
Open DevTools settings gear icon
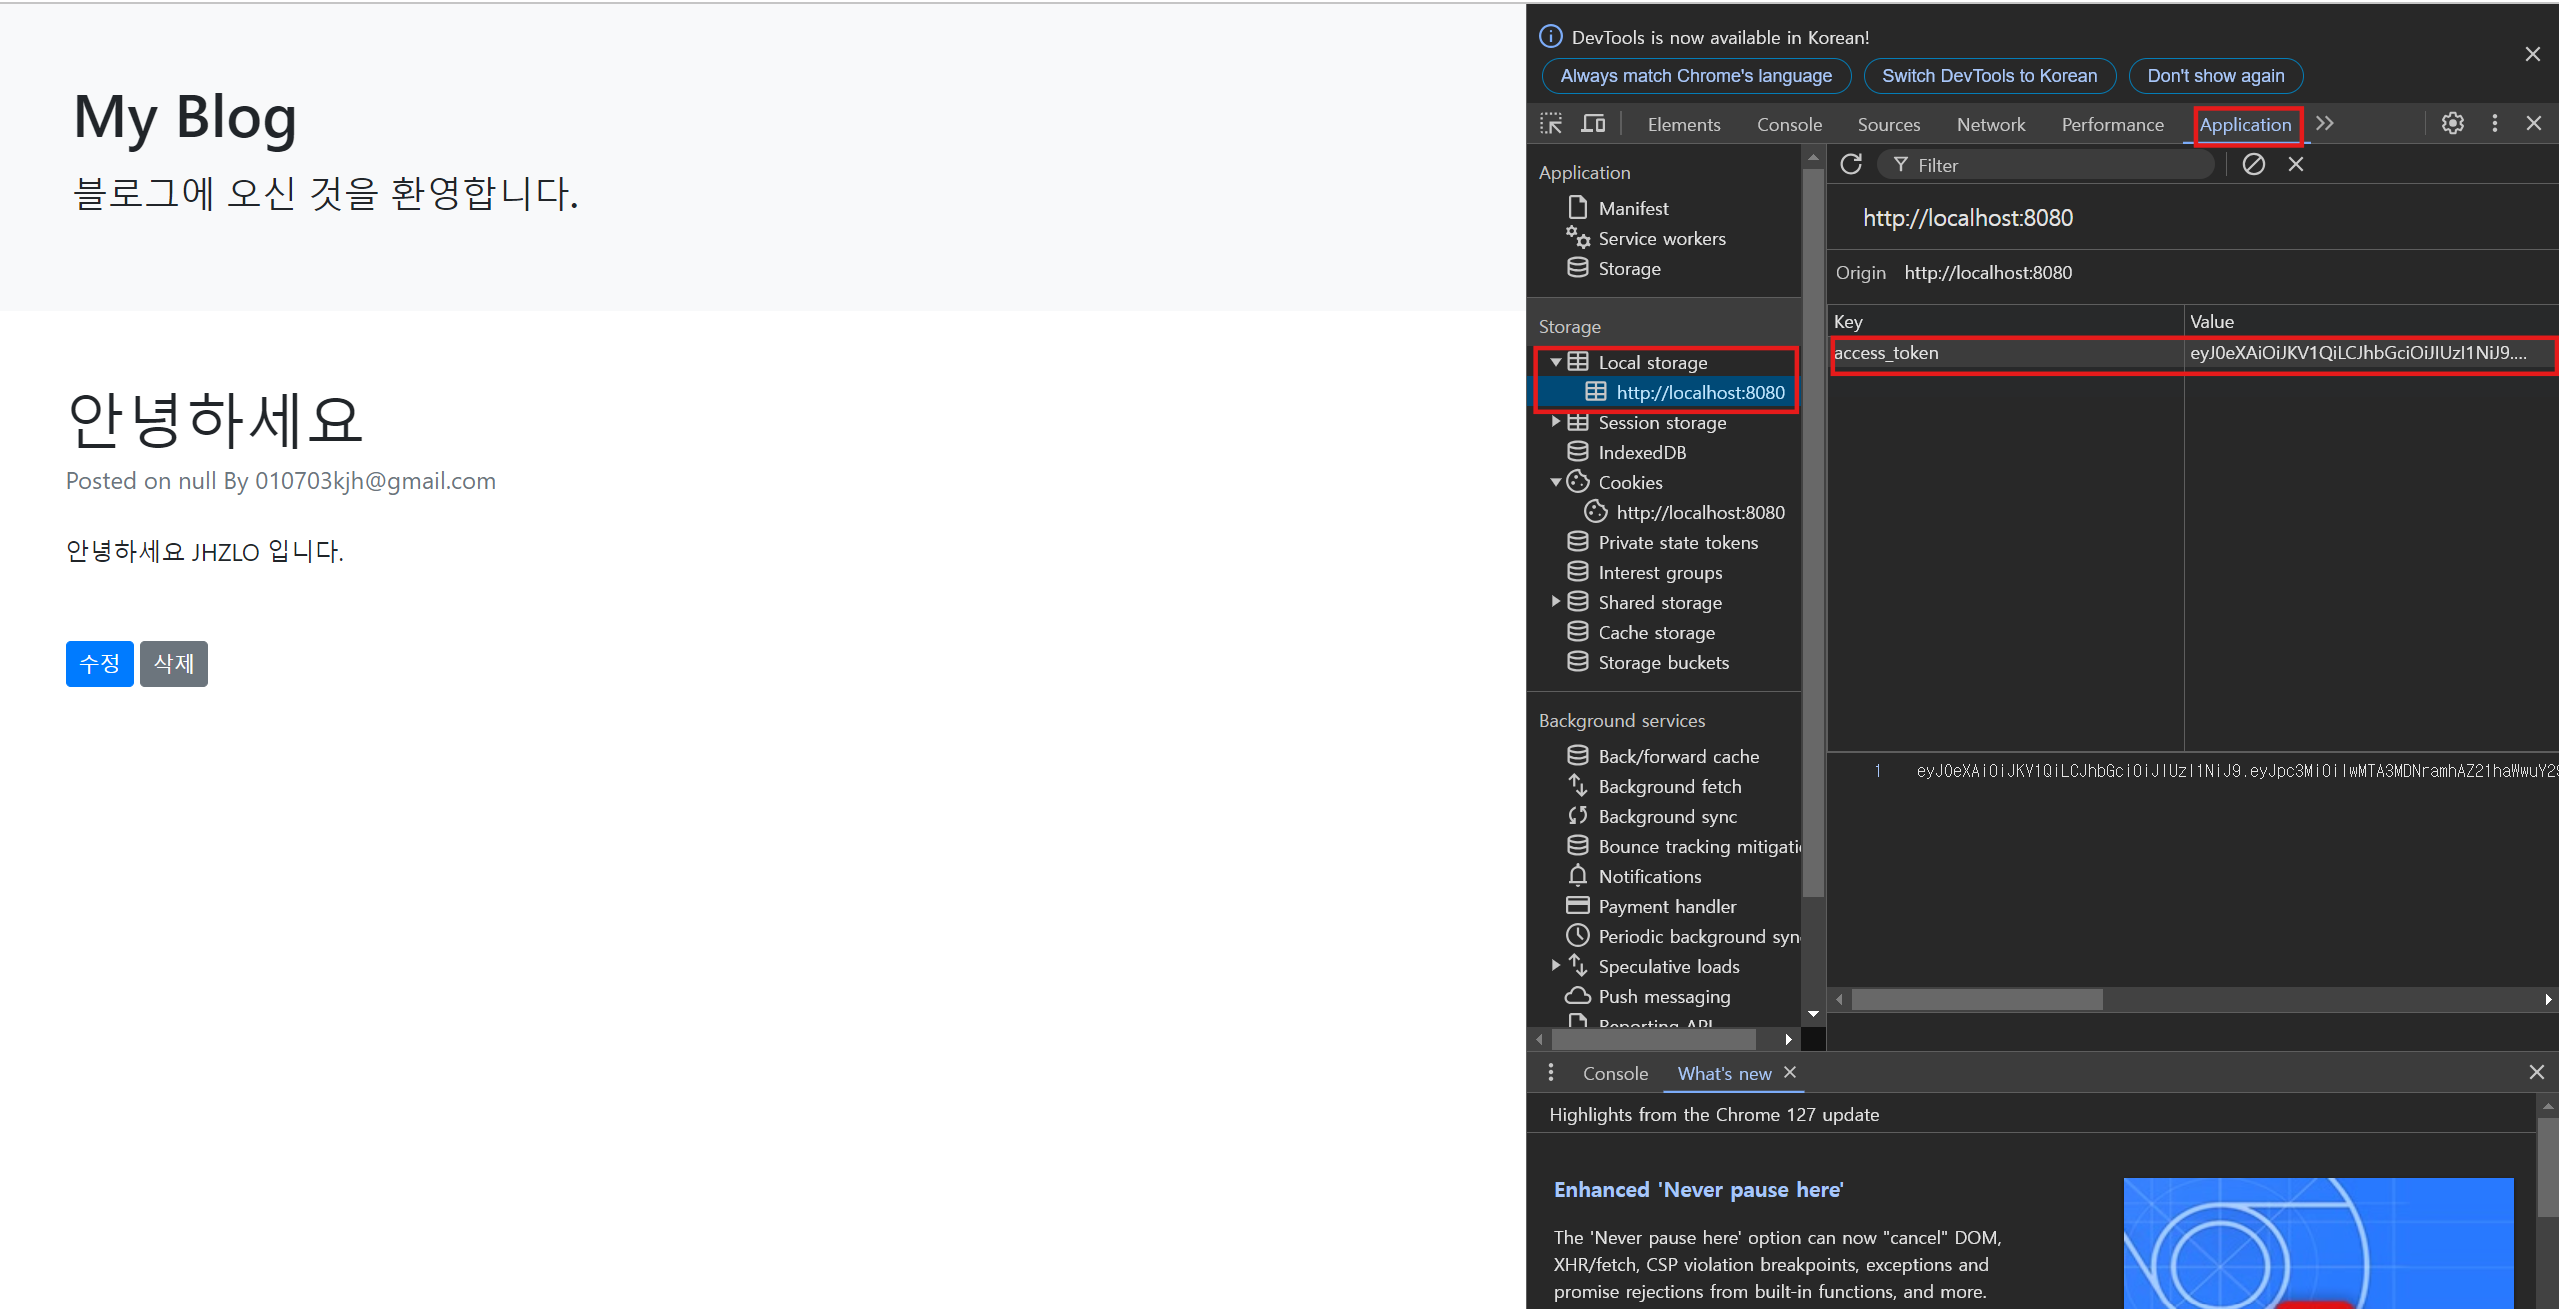2452,123
